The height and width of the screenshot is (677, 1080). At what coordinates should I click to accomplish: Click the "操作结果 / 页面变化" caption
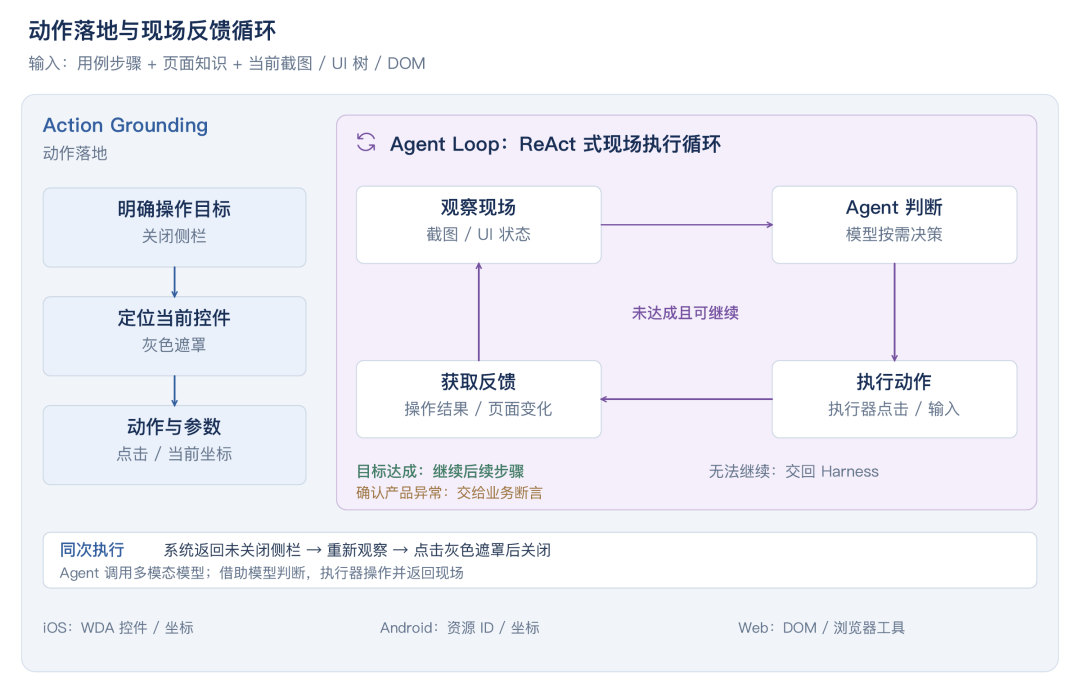pyautogui.click(x=478, y=409)
